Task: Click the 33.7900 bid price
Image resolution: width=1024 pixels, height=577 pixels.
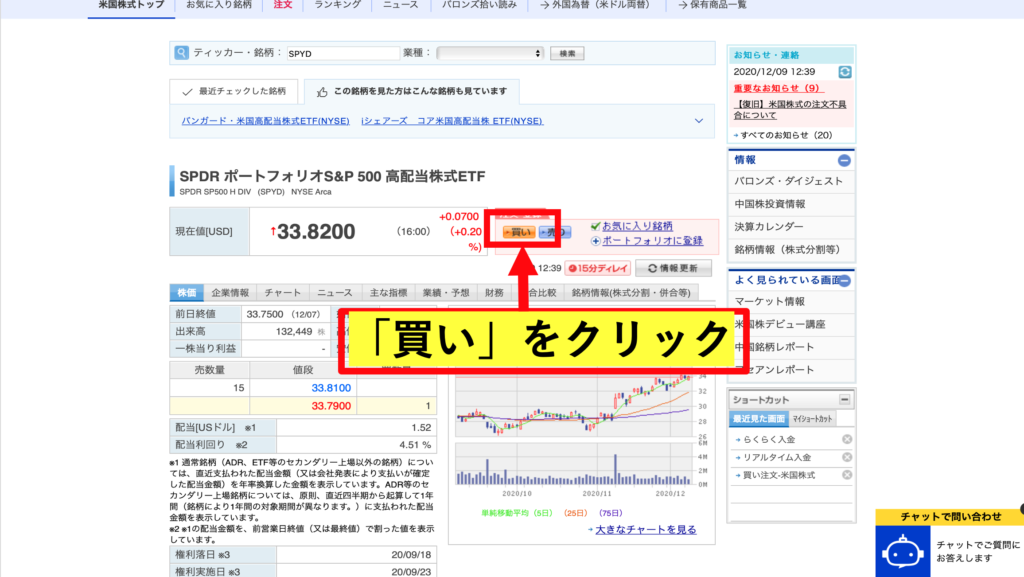Action: tap(331, 406)
